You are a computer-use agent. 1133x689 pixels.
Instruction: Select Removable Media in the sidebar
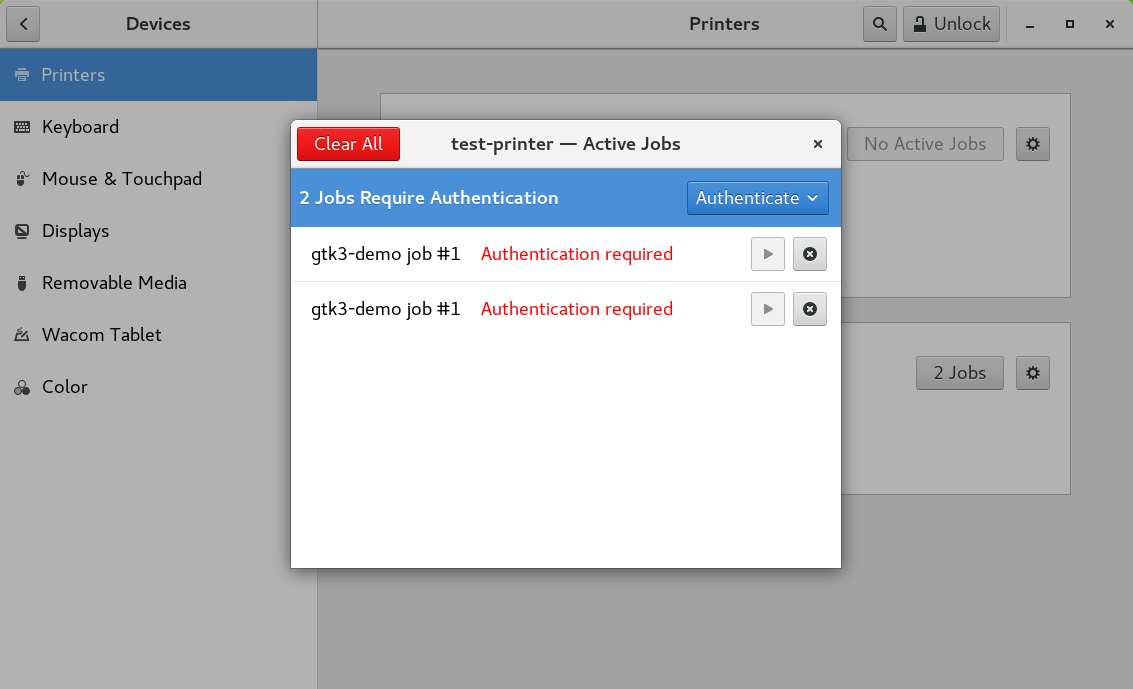click(158, 283)
